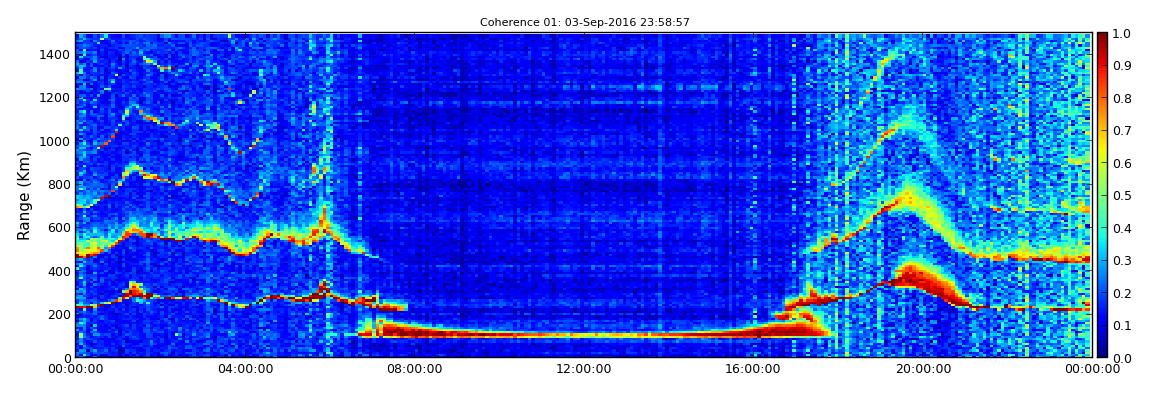Click the 12:00:00 time axis label
This screenshot has width=1150, height=407.
[585, 369]
